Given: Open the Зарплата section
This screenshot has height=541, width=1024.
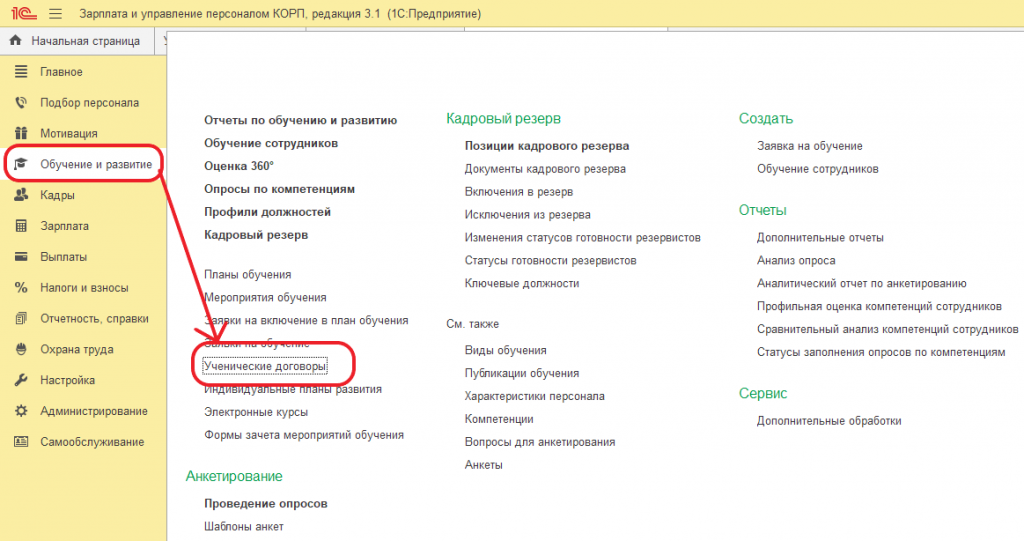Looking at the screenshot, I should click(64, 226).
